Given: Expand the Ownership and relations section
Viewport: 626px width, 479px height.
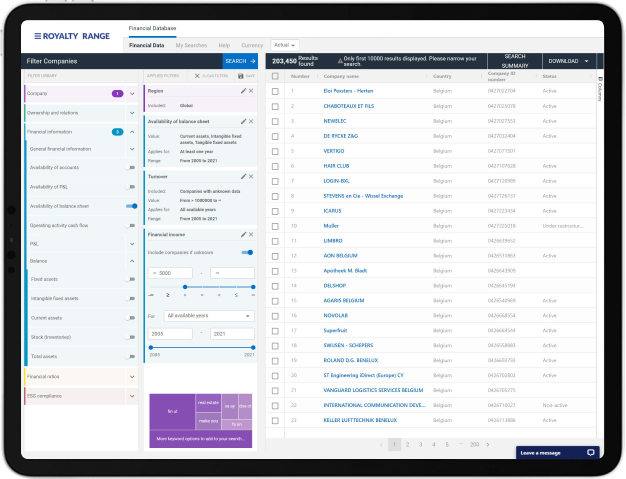Looking at the screenshot, I should click(x=131, y=112).
